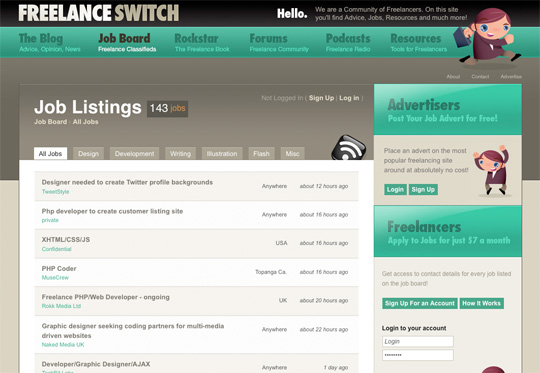Click 'Topanga Ca.' location text
The height and width of the screenshot is (373, 540).
coord(271,272)
